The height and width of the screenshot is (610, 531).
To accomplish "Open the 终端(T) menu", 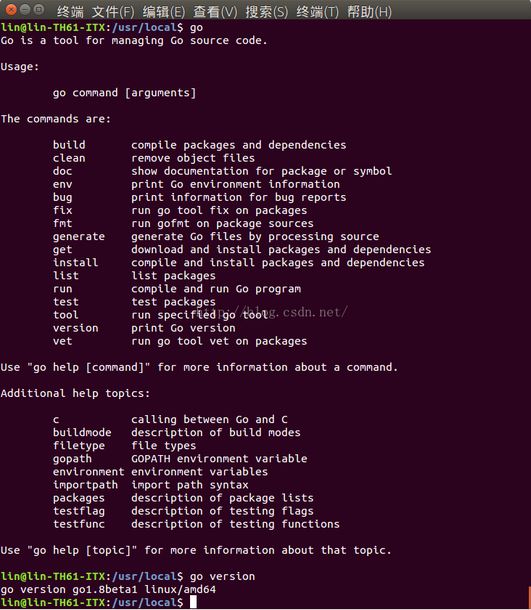I will tap(317, 12).
